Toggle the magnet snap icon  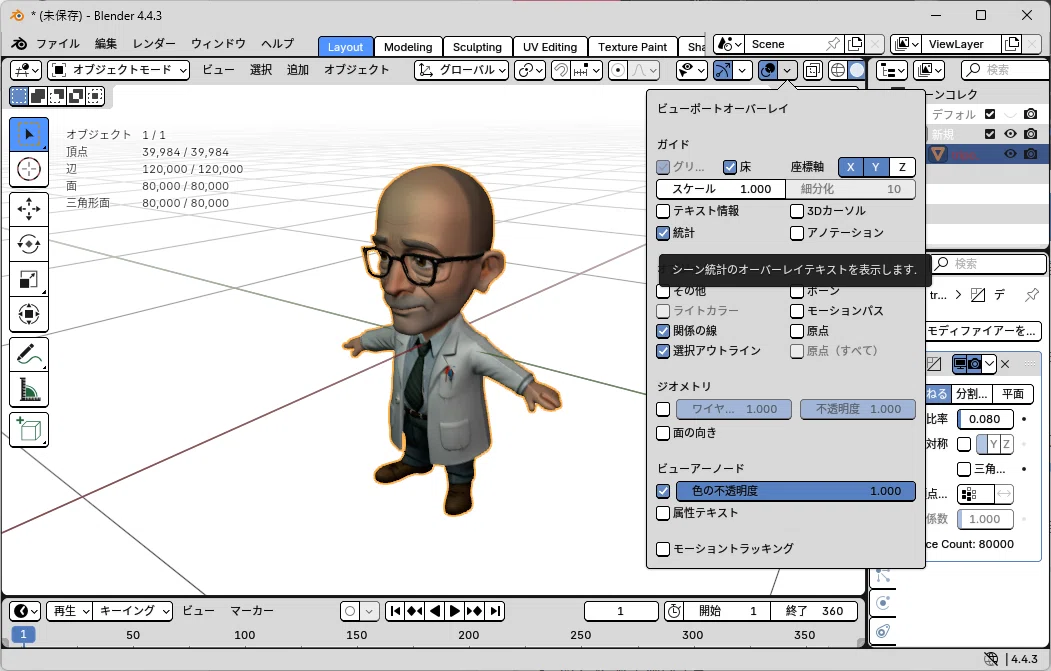click(560, 70)
